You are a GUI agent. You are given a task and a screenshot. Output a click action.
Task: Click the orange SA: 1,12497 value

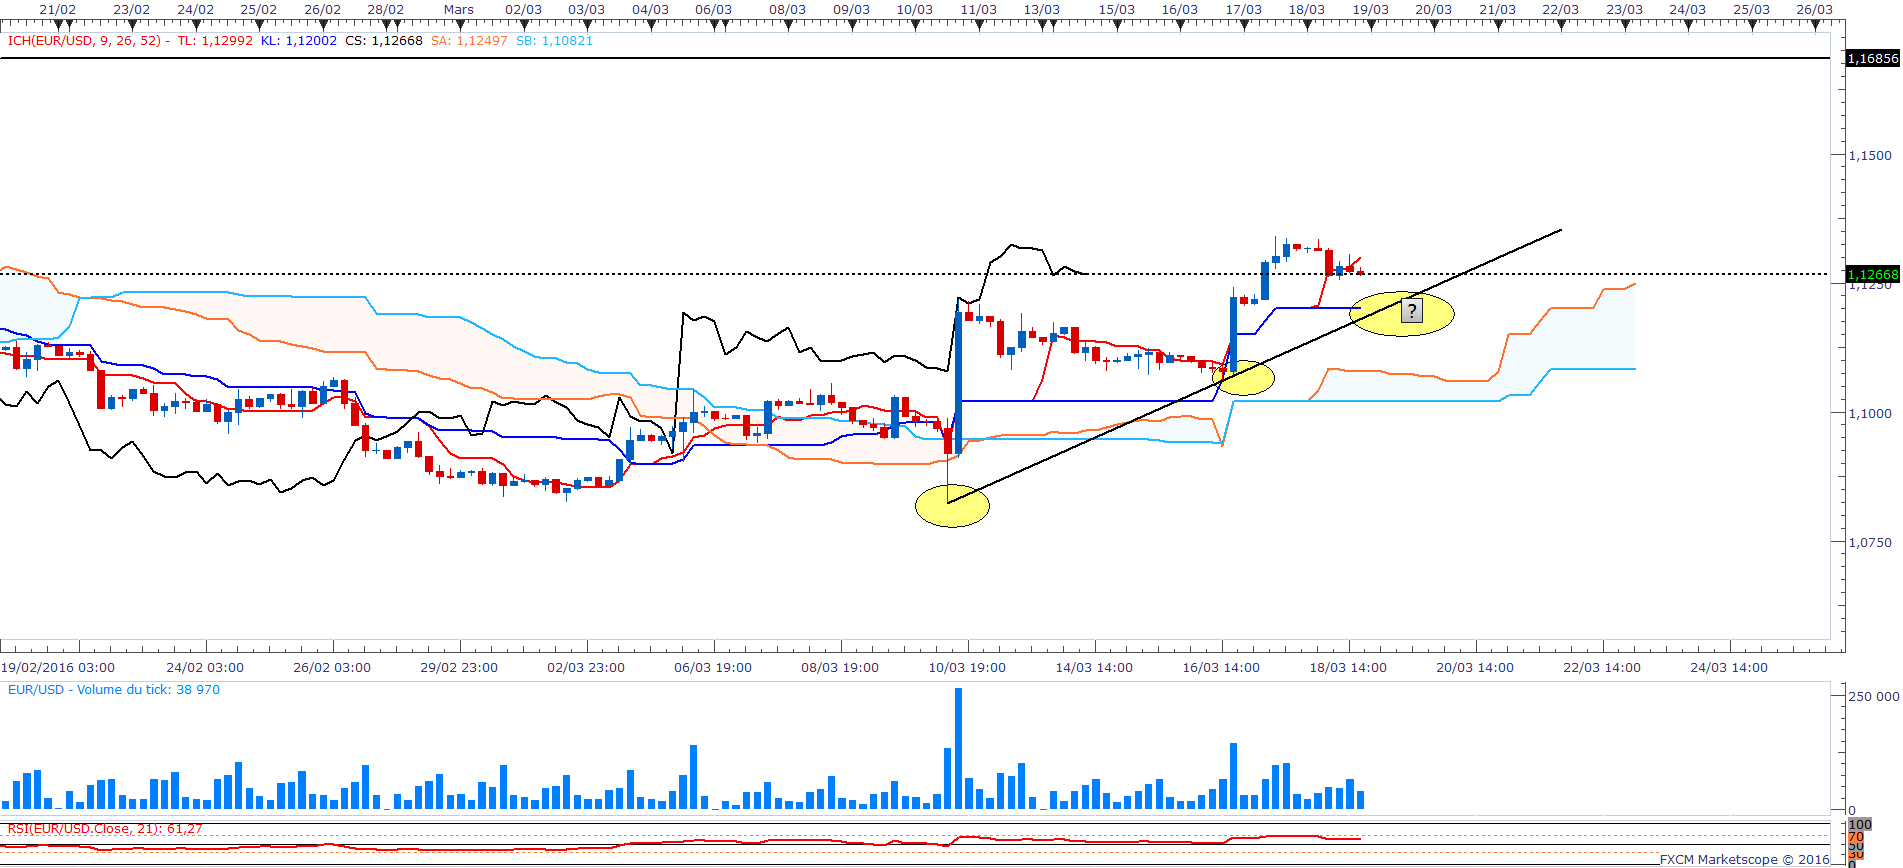pos(469,41)
